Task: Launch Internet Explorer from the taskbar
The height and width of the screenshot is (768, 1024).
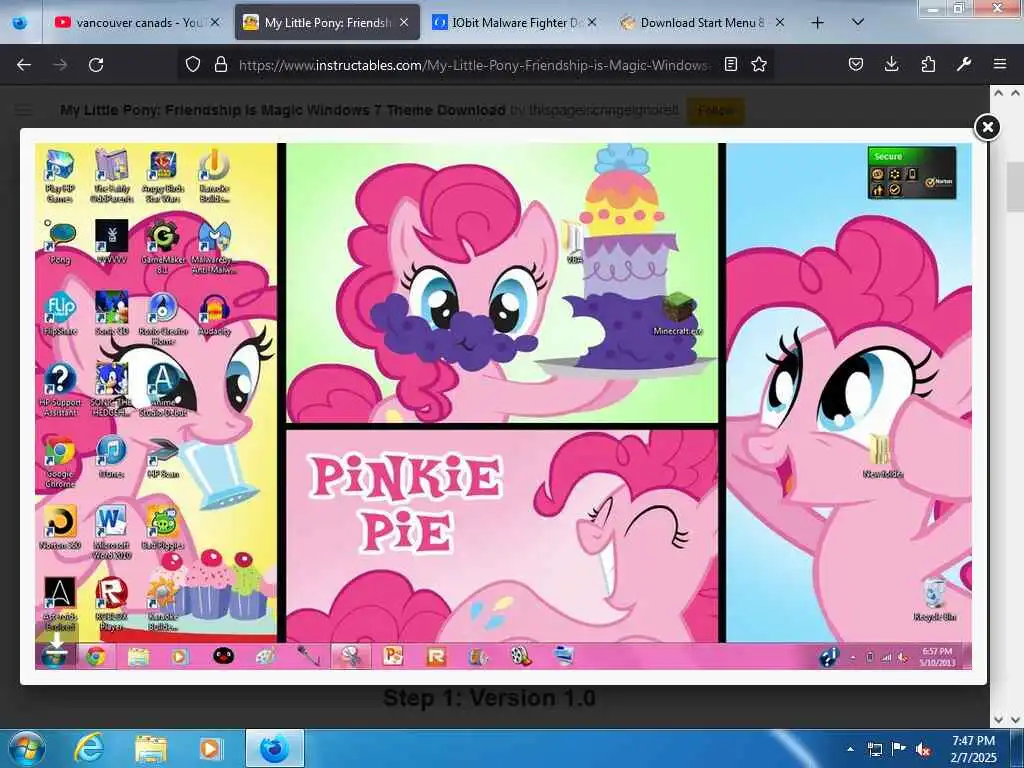Action: pyautogui.click(x=89, y=748)
